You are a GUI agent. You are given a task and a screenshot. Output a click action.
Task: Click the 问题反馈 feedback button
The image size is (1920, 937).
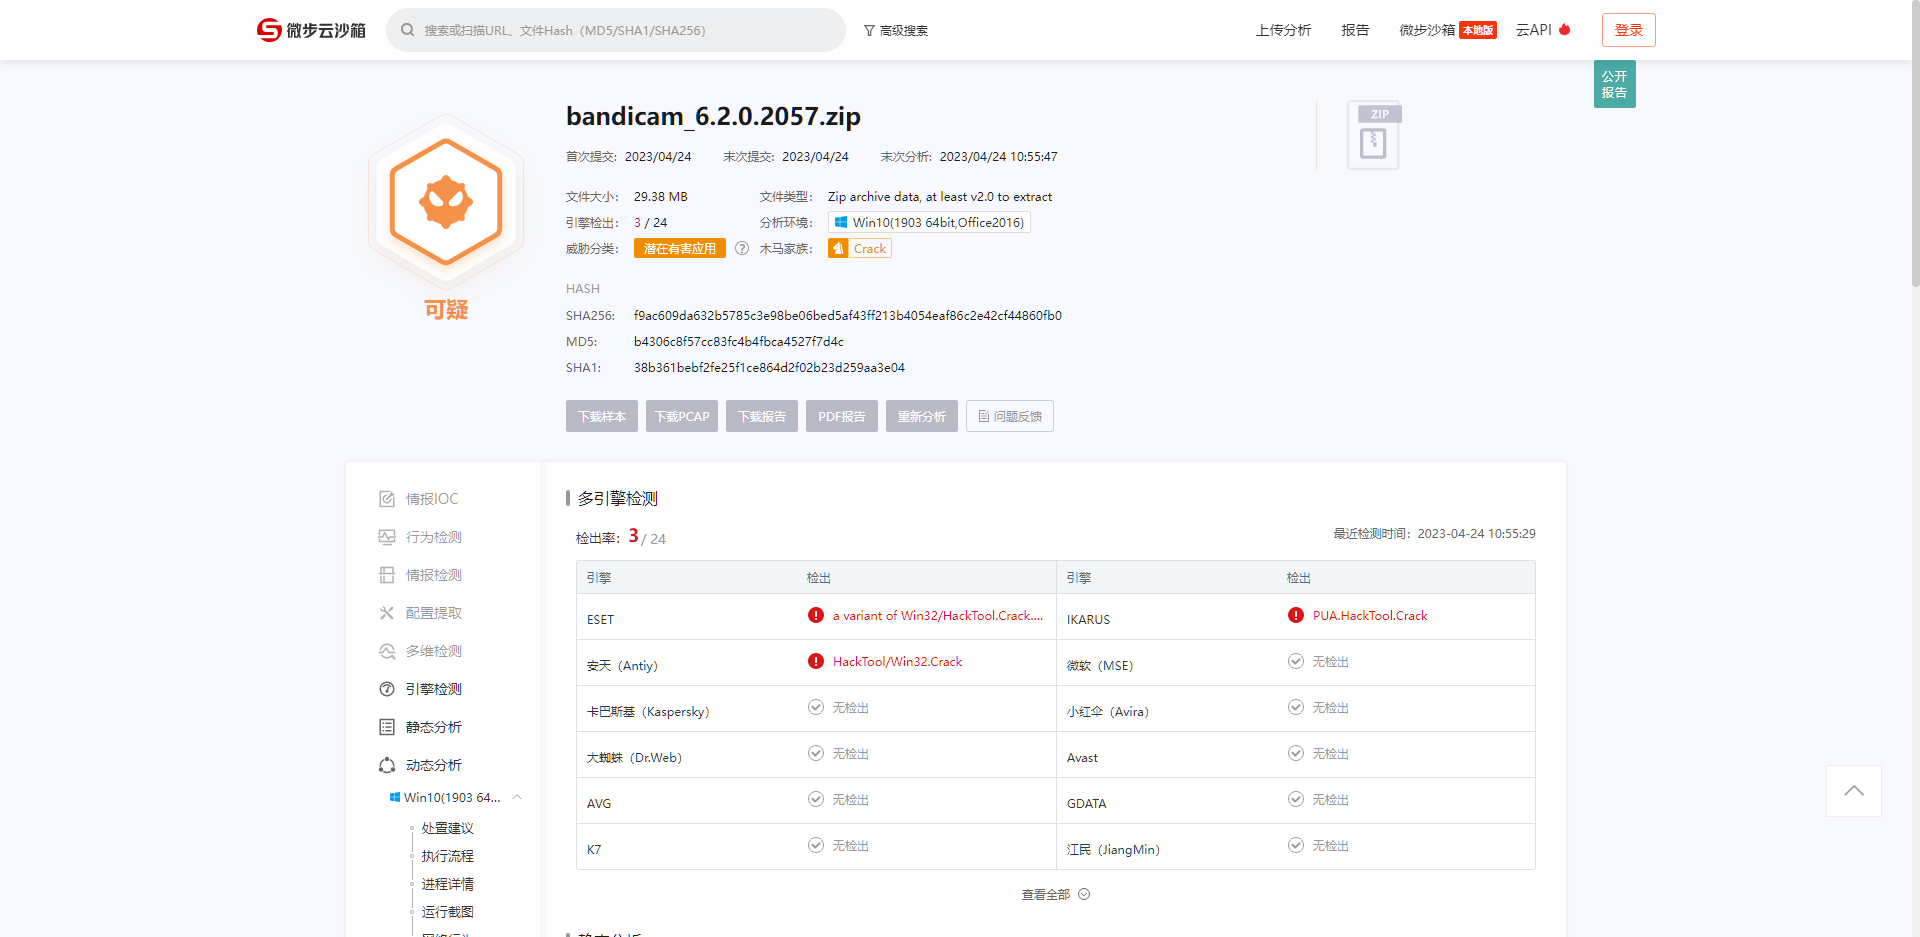pyautogui.click(x=1010, y=416)
